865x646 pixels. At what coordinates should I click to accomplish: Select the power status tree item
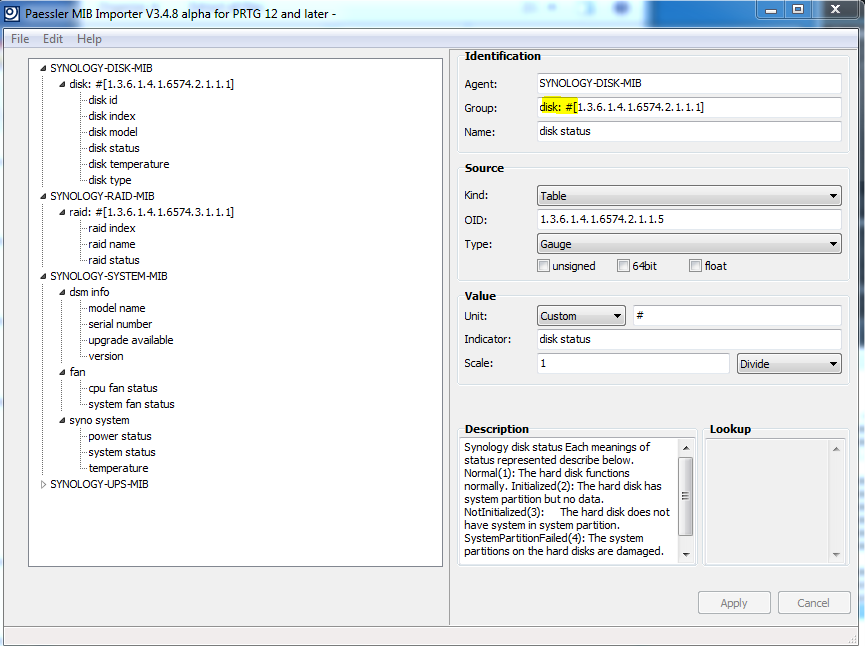[120, 436]
